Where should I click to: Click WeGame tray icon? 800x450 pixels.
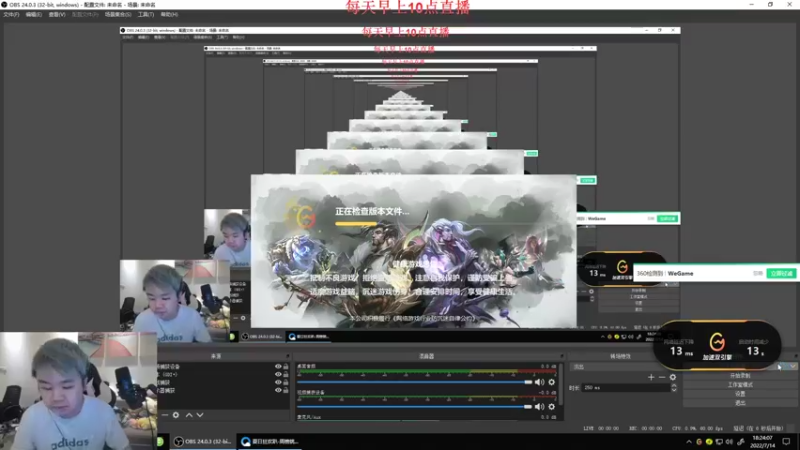click(x=699, y=442)
